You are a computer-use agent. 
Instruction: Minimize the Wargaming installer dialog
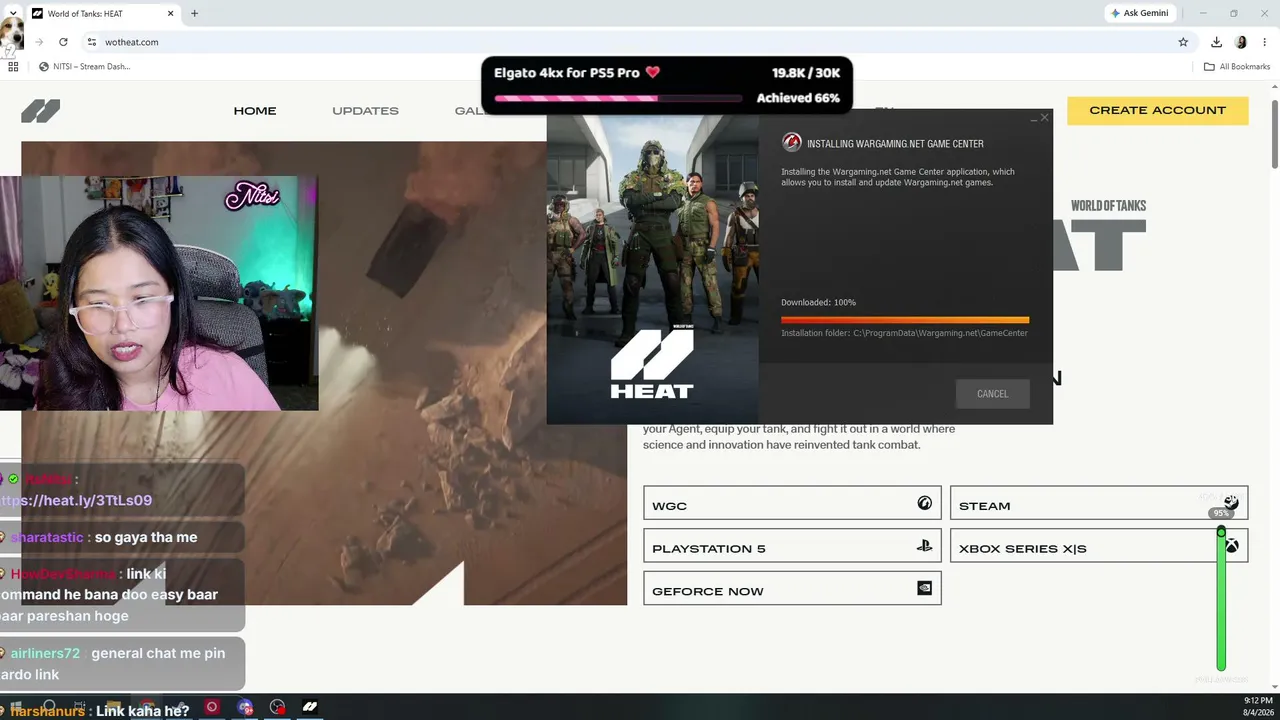pyautogui.click(x=1034, y=119)
